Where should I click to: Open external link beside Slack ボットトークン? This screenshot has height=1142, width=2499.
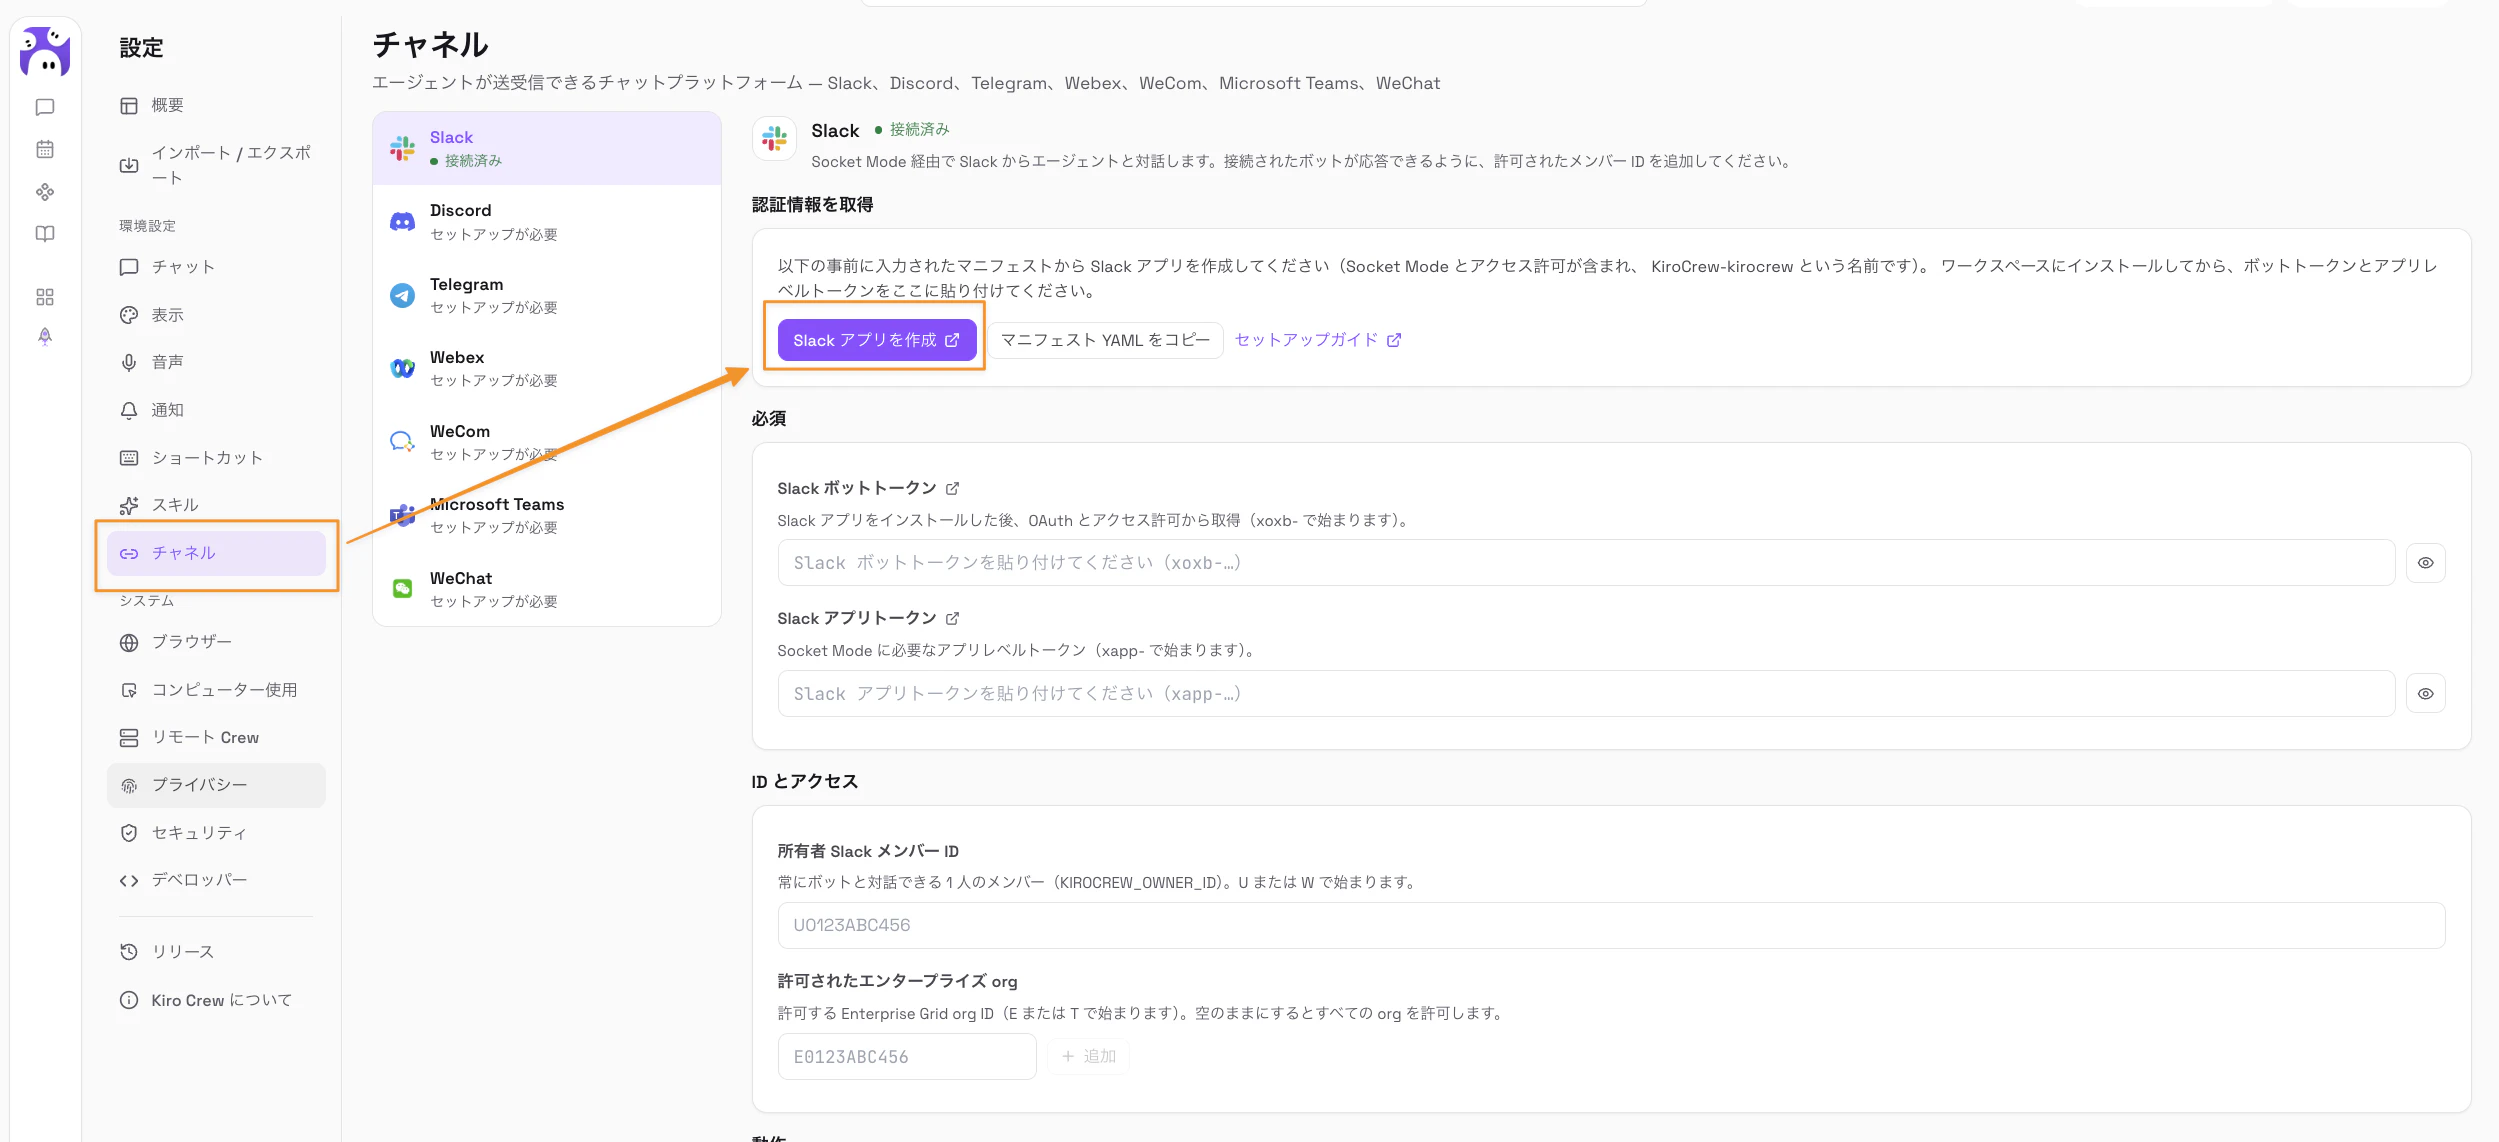click(952, 488)
